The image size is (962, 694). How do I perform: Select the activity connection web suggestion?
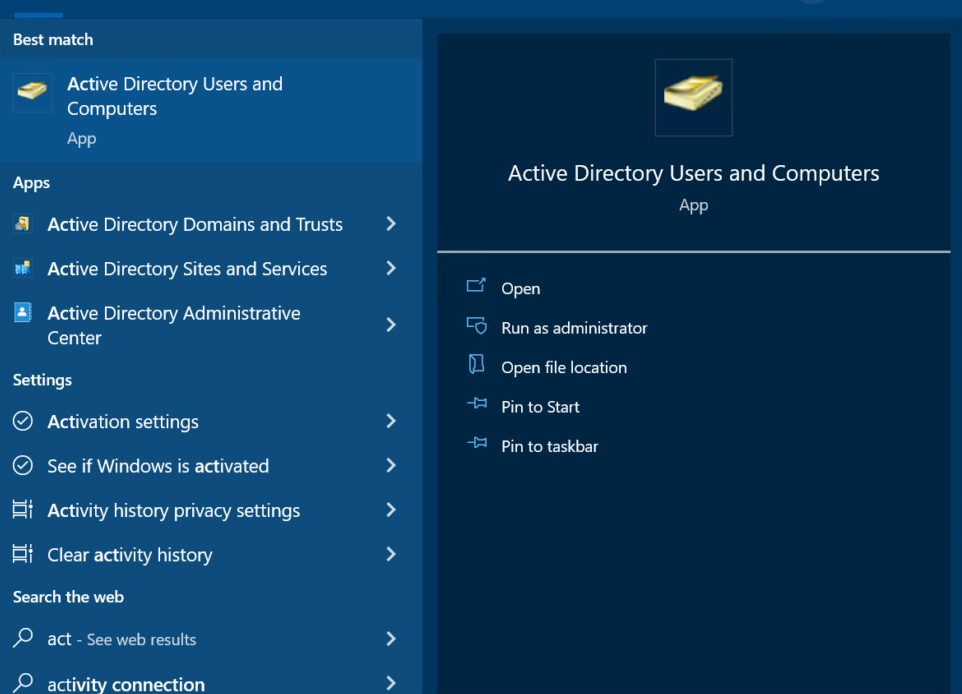tap(126, 684)
